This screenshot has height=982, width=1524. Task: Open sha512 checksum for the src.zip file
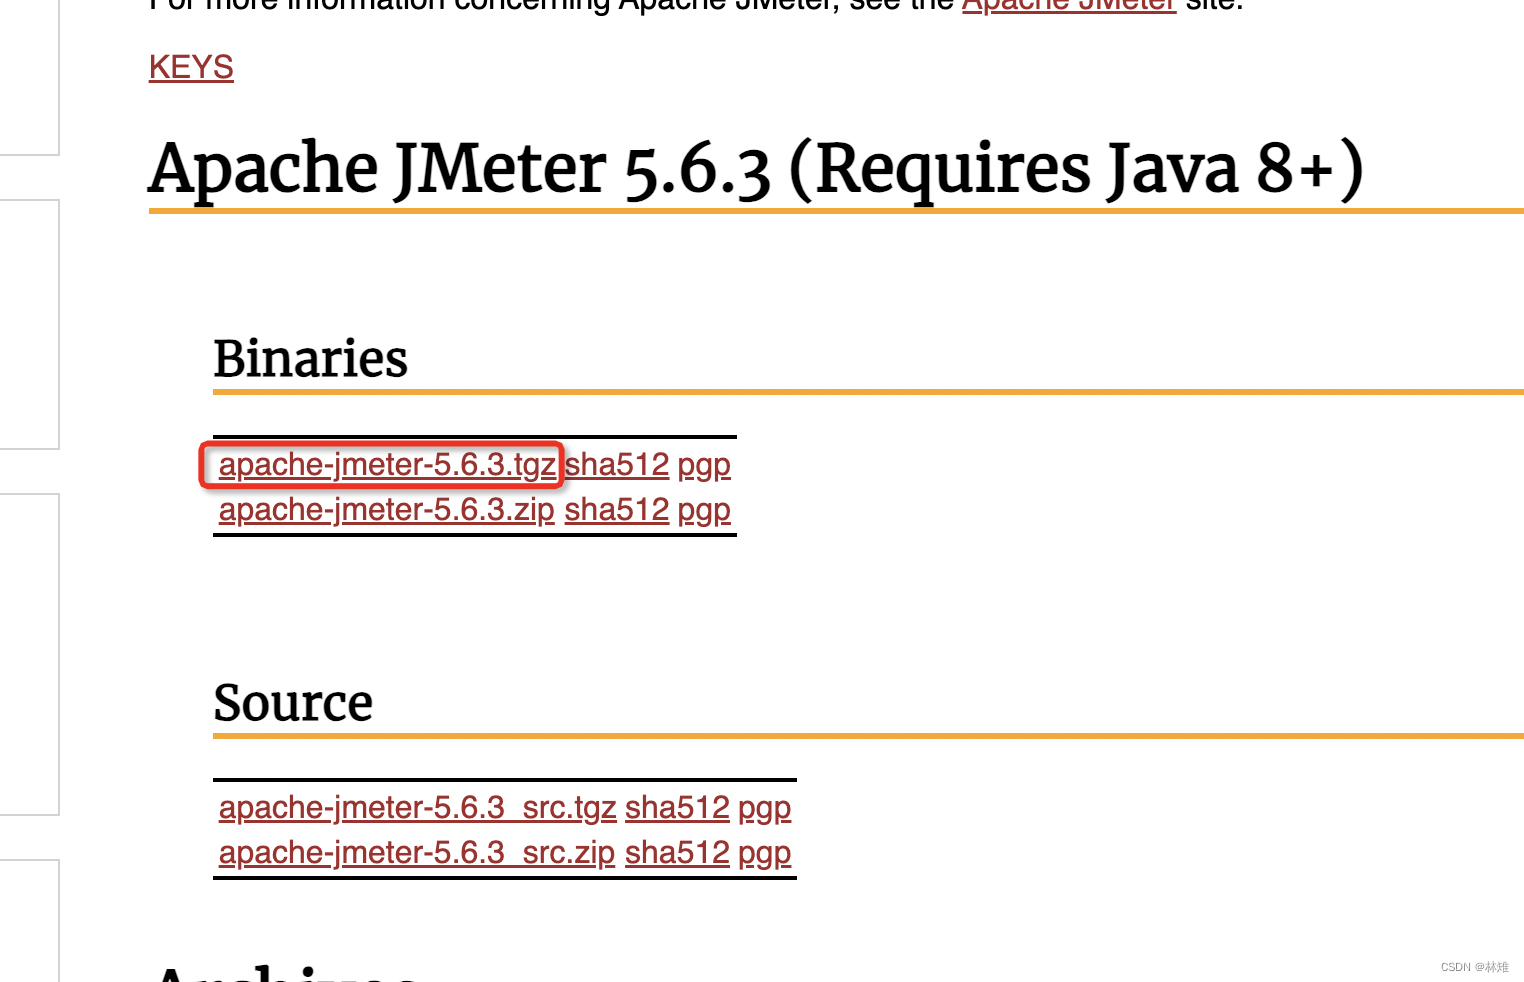pyautogui.click(x=677, y=853)
